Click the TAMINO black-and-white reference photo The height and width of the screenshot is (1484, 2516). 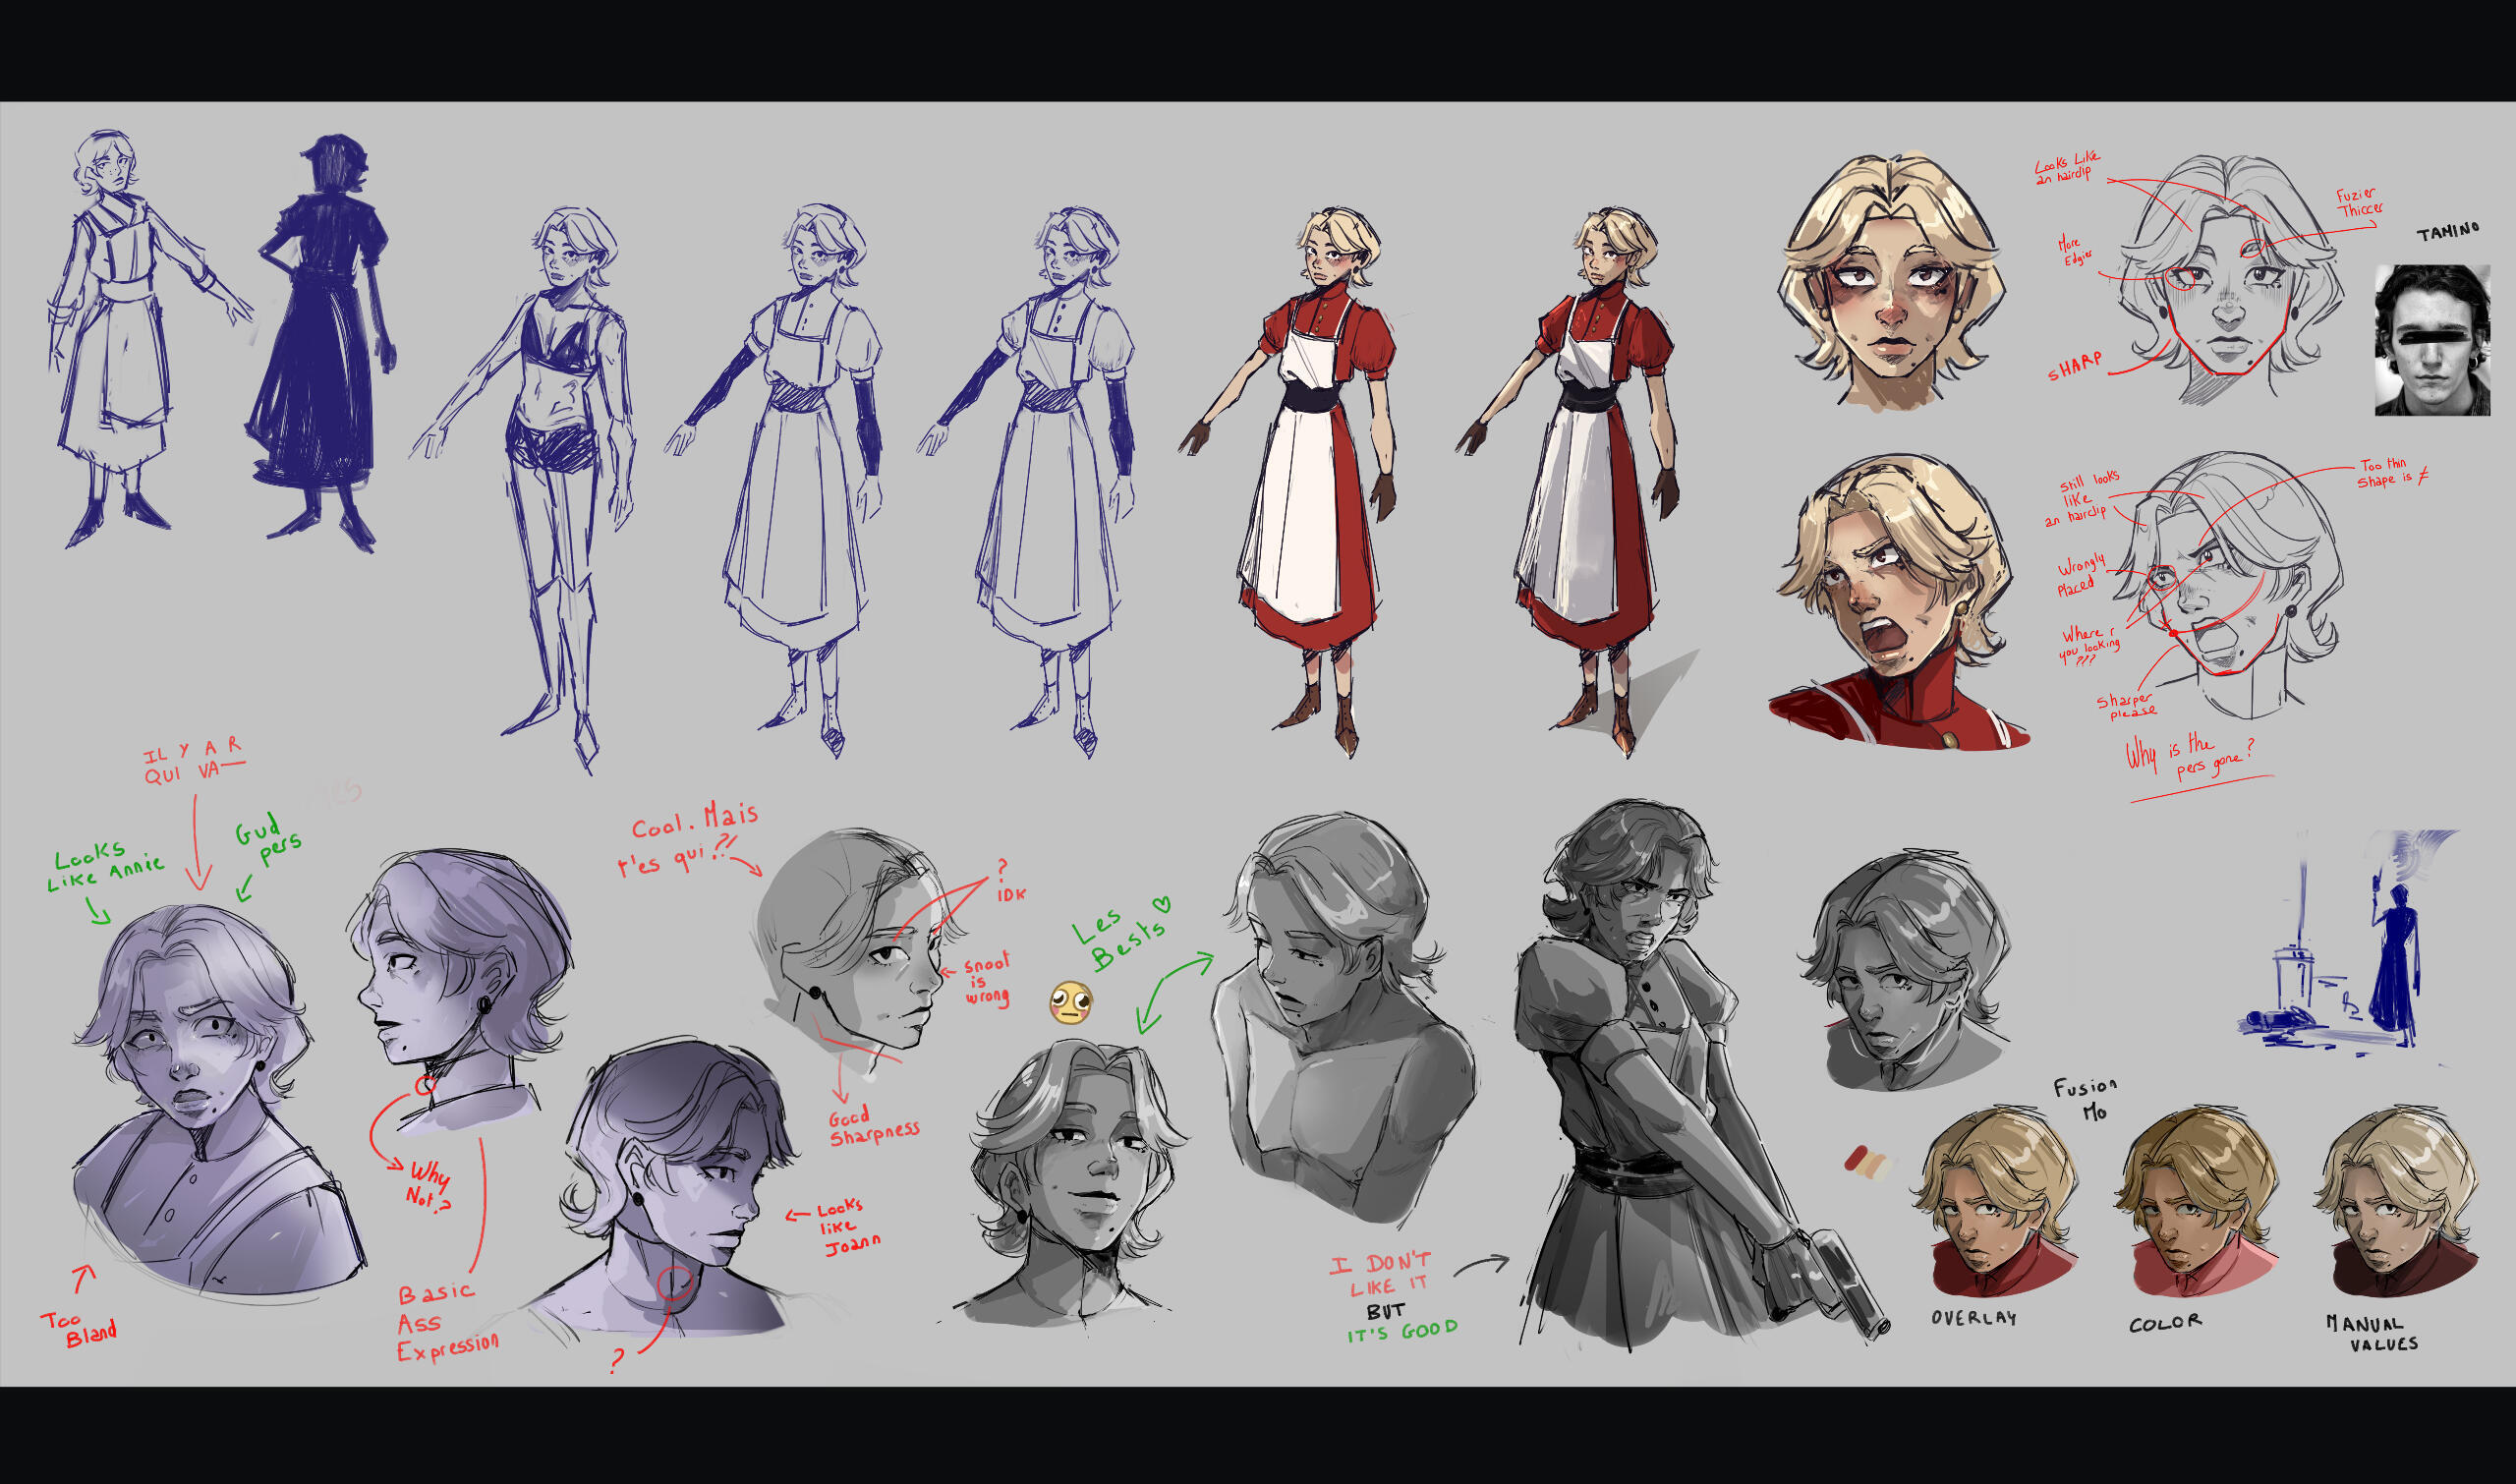[2431, 340]
